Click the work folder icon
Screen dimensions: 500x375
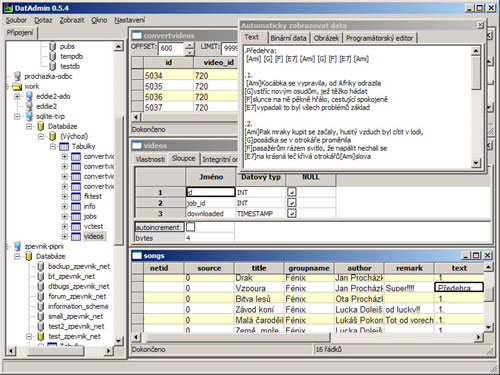coord(17,87)
